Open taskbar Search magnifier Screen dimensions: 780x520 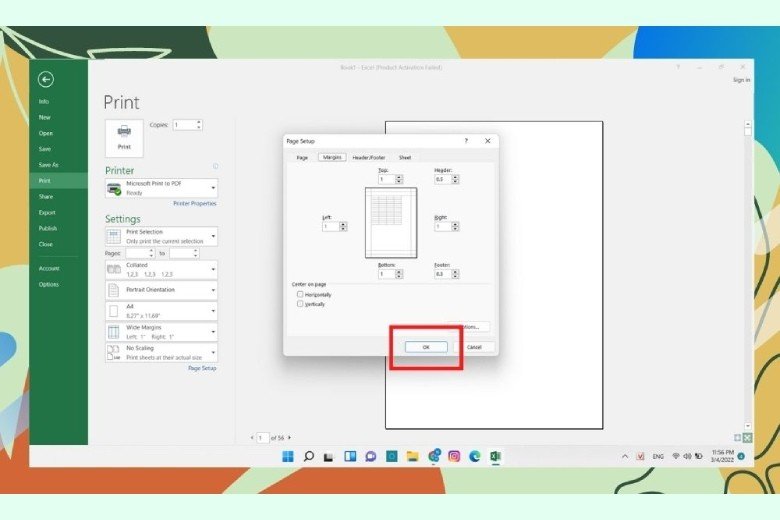tap(308, 456)
